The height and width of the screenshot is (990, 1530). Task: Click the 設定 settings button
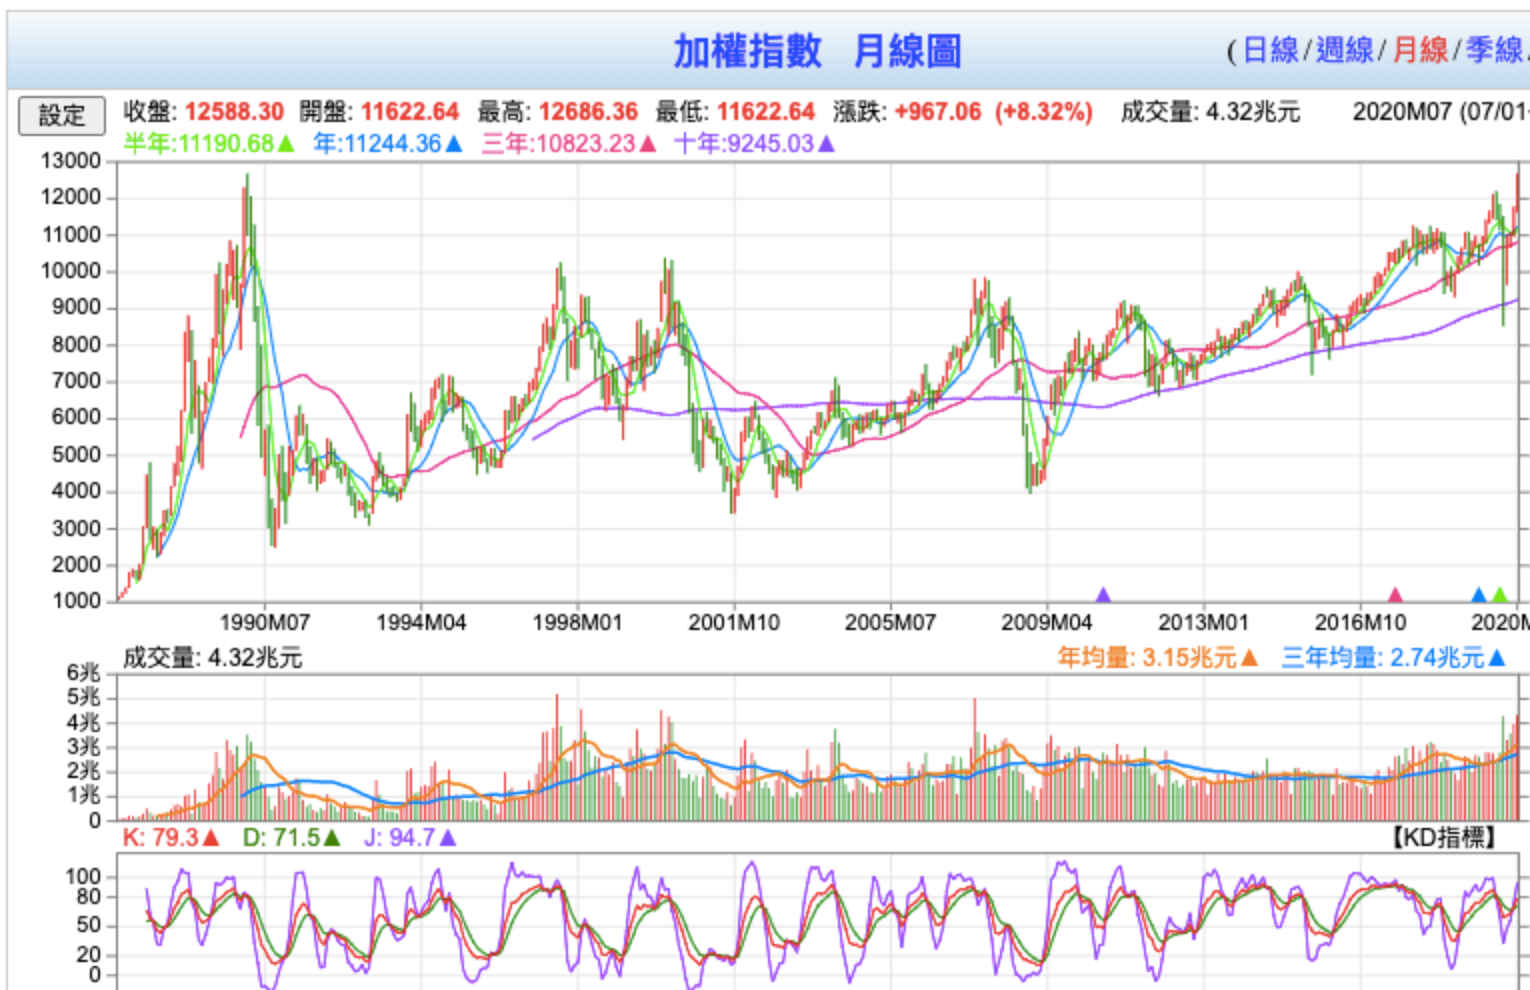click(61, 115)
